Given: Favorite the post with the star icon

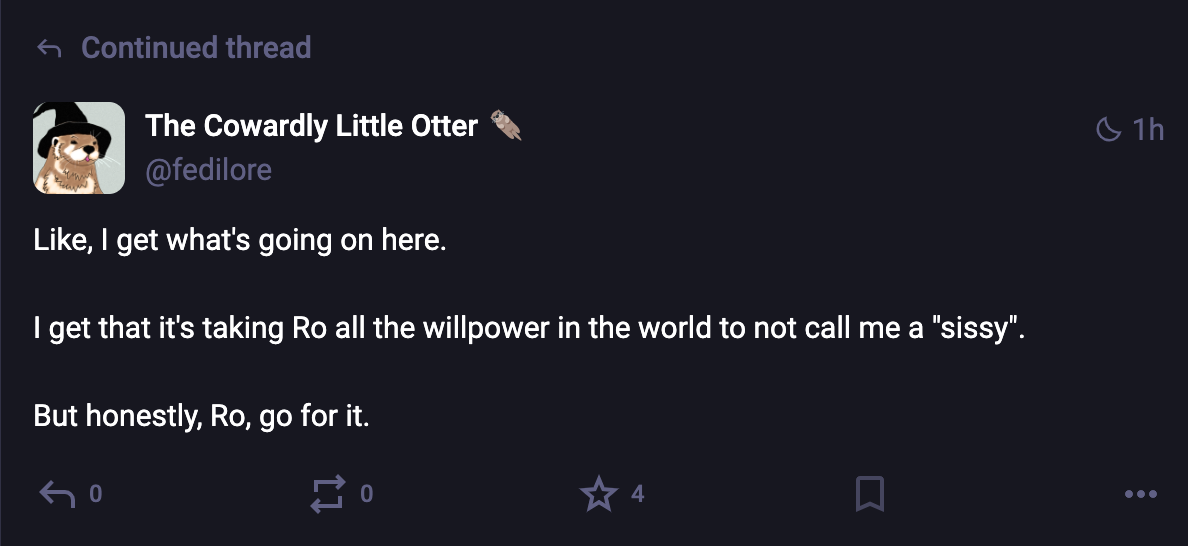Looking at the screenshot, I should pos(599,494).
